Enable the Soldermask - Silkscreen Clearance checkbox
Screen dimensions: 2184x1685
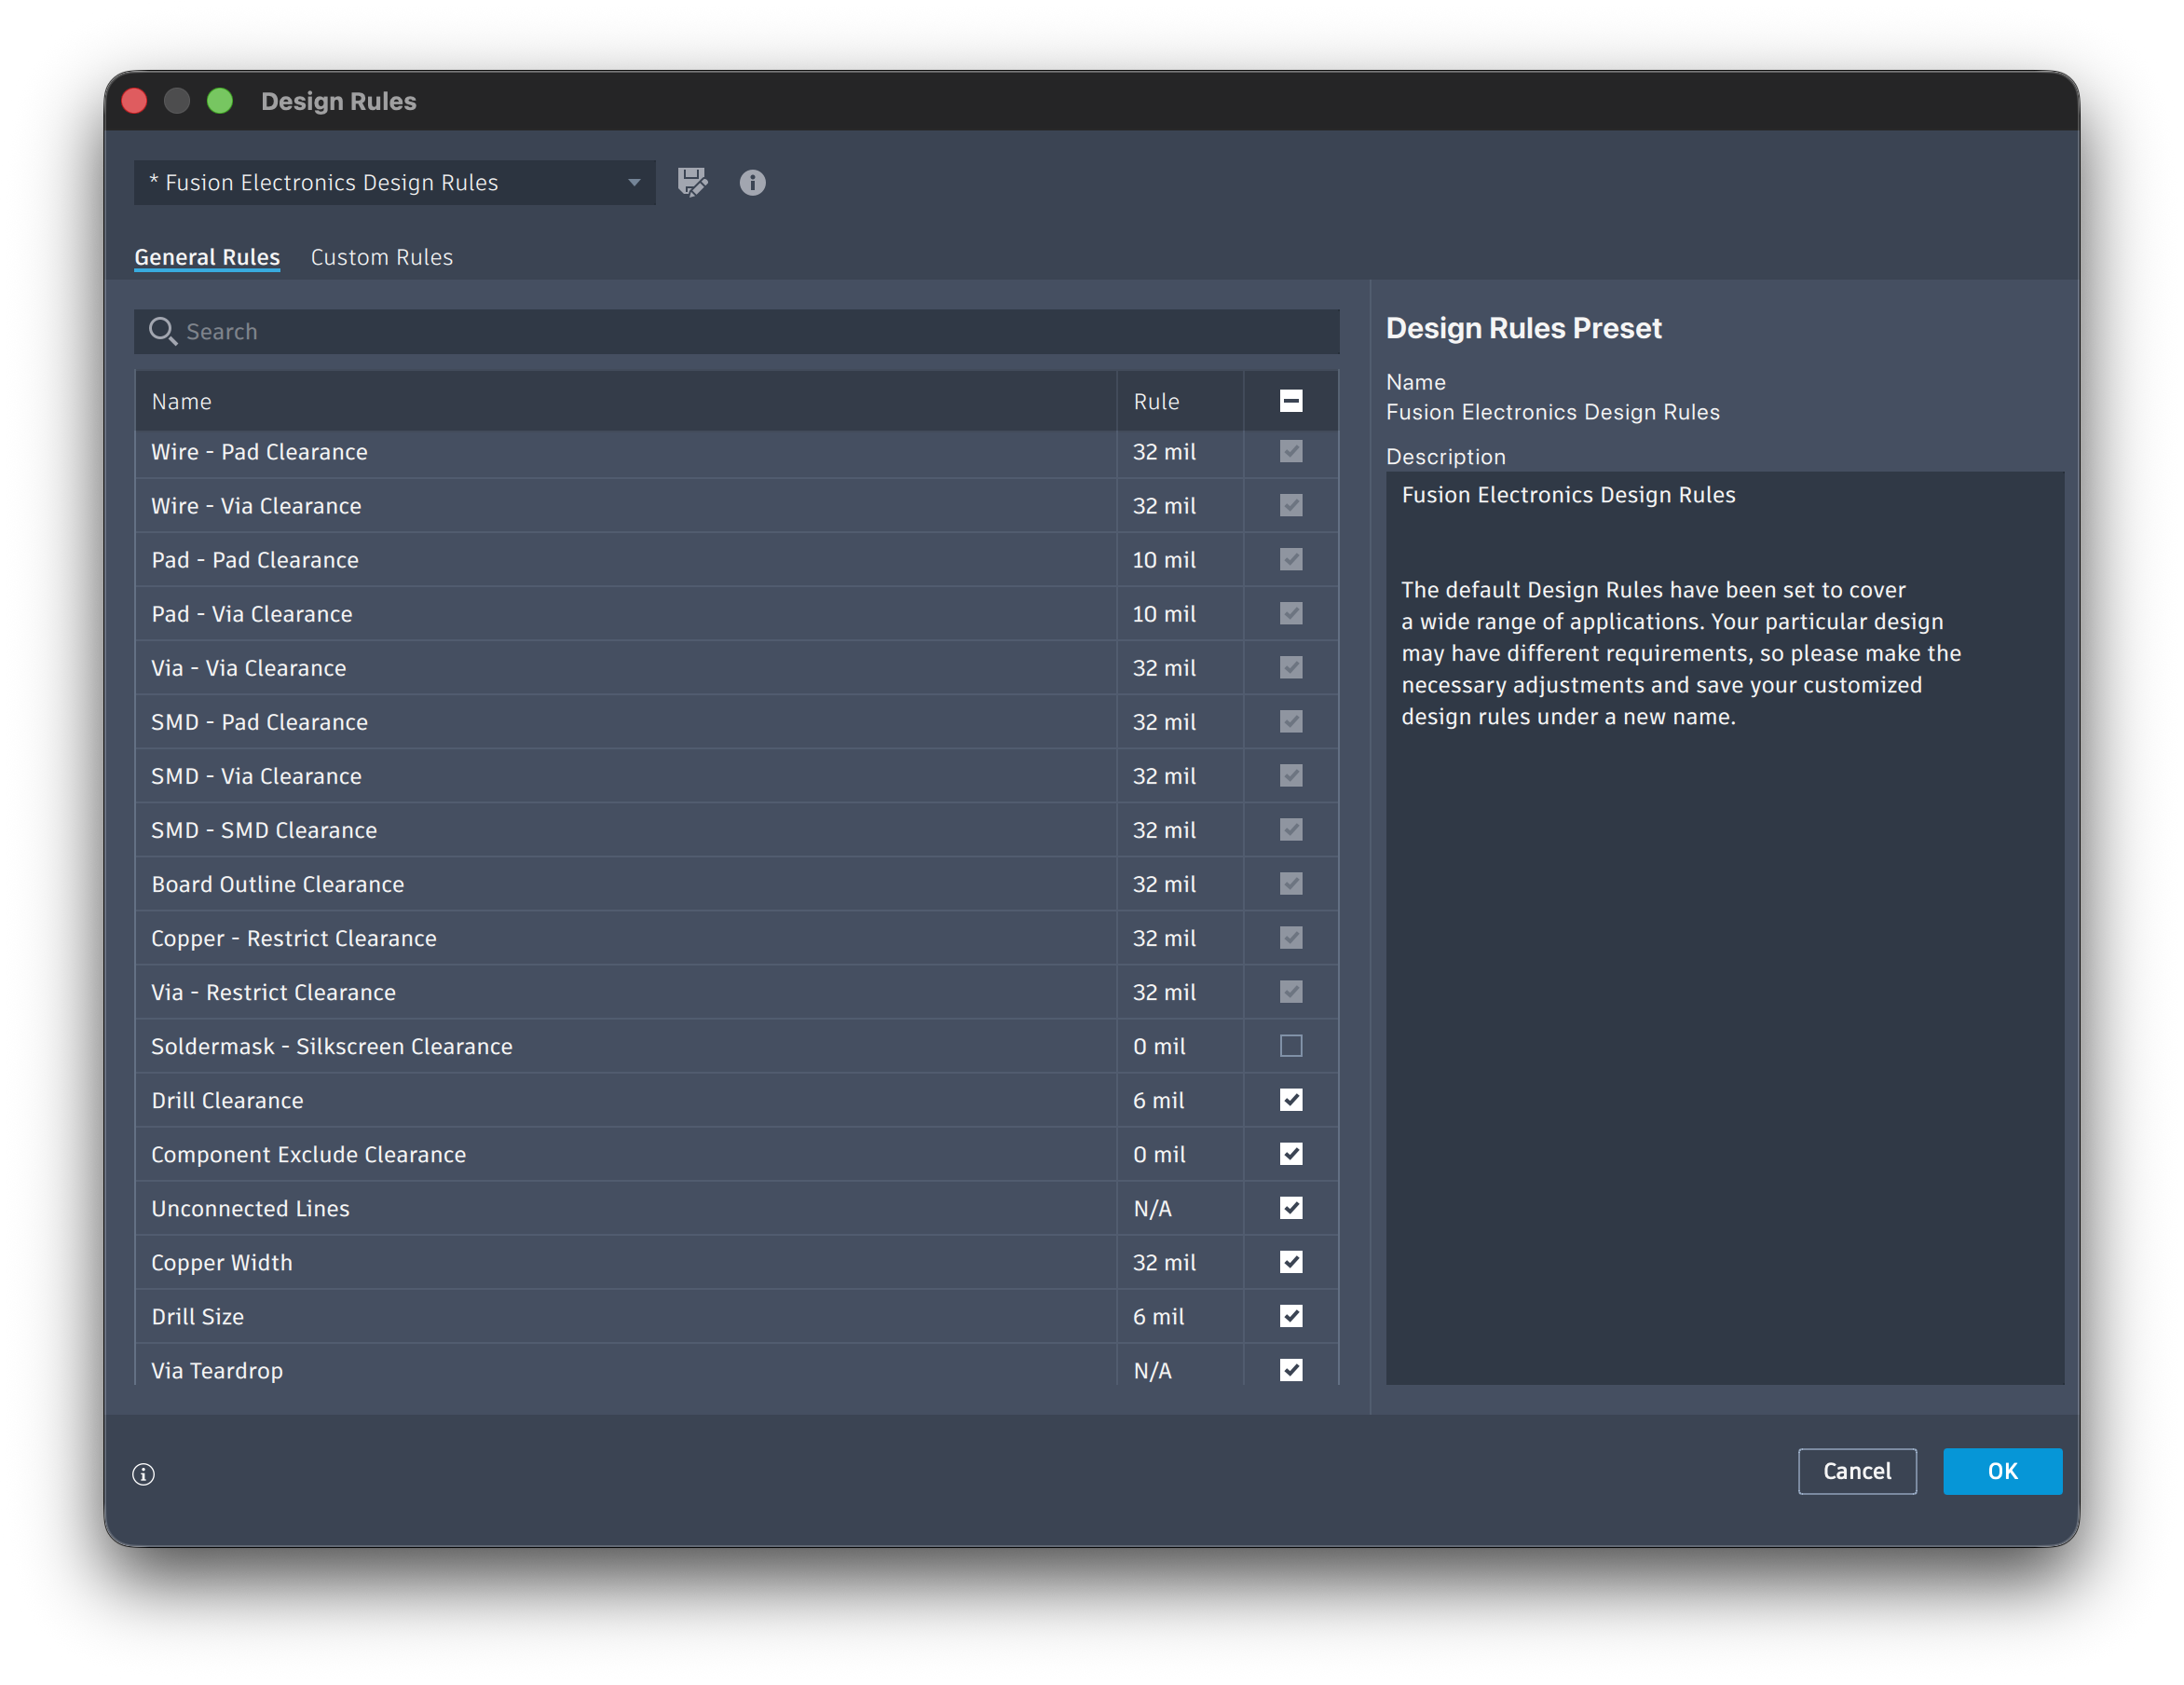click(1290, 1046)
